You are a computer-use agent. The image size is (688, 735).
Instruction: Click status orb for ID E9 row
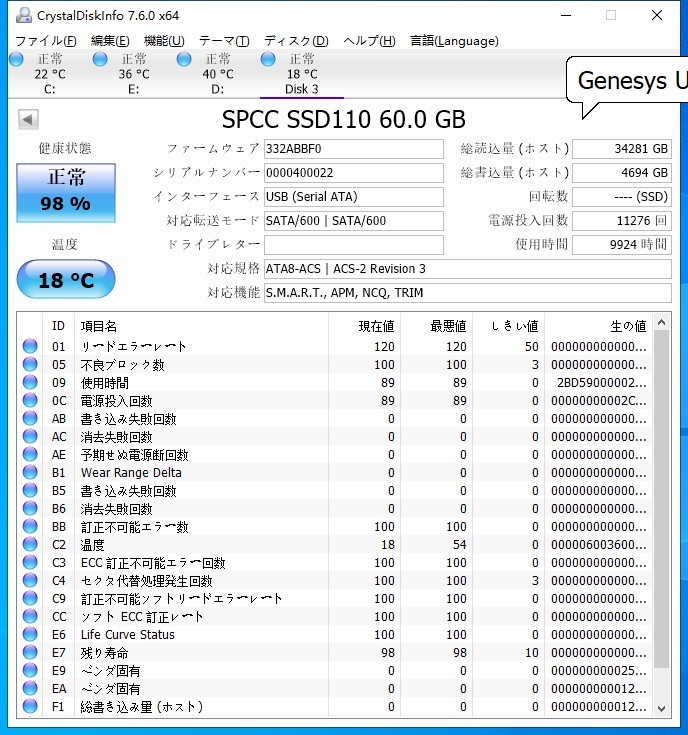pyautogui.click(x=30, y=670)
